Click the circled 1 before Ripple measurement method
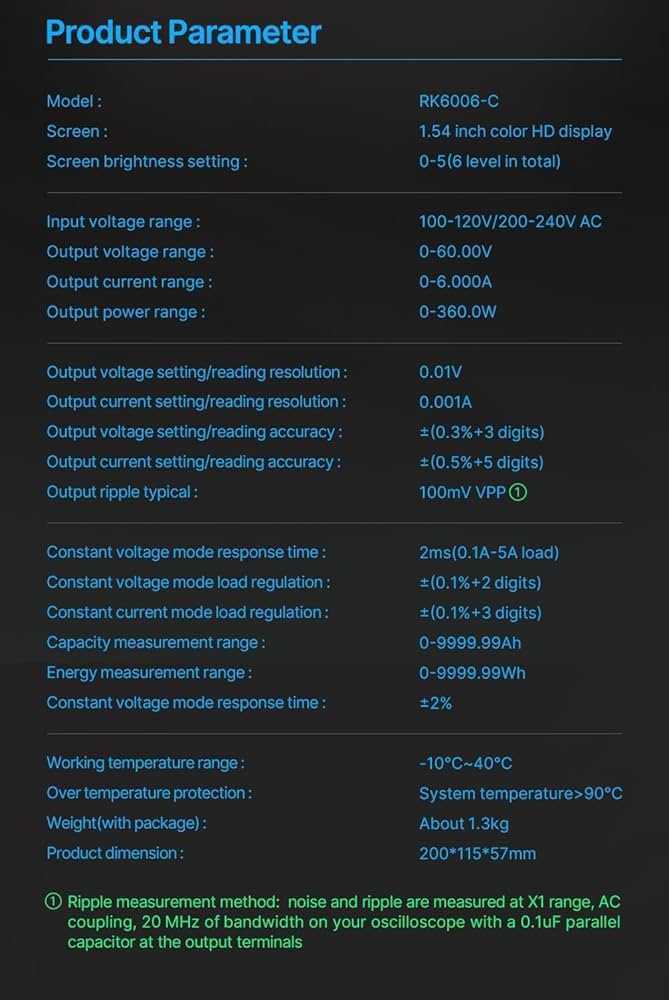Screen dimensions: 669x1000 coord(54,901)
